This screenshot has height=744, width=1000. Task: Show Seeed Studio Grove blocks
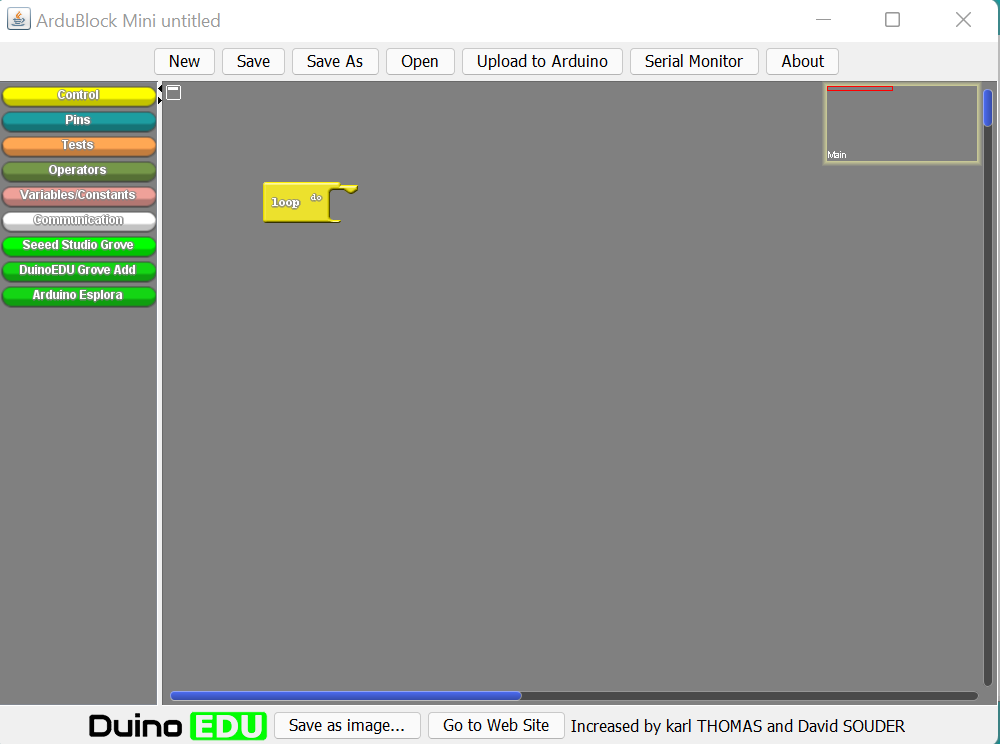(78, 246)
